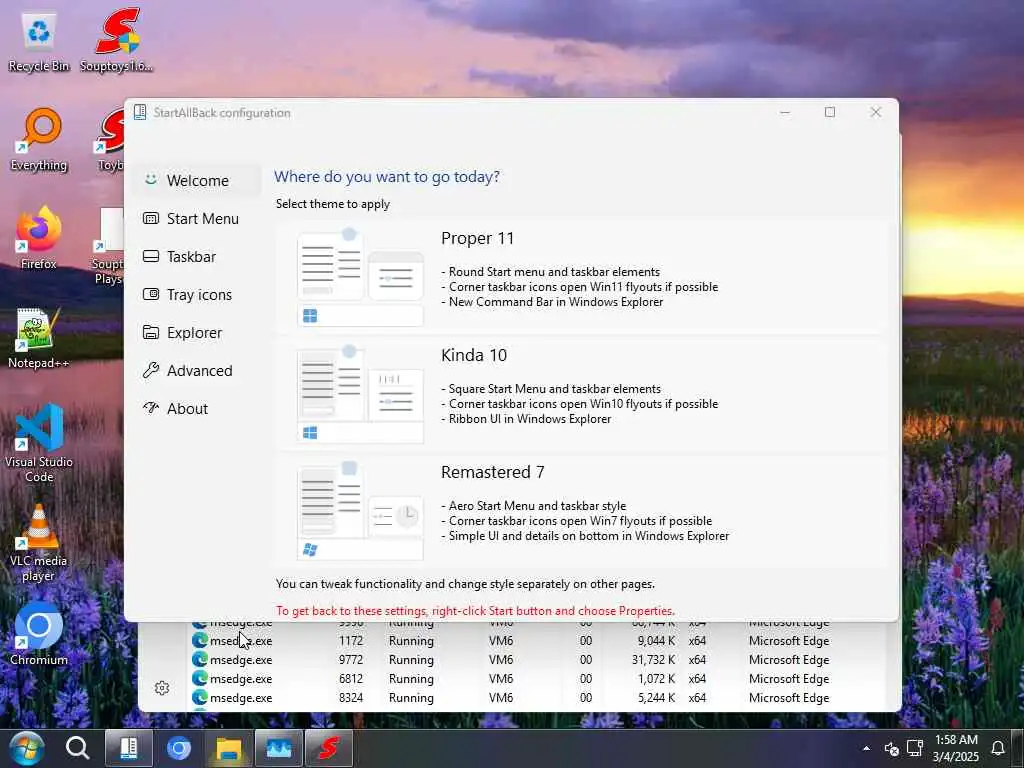Apply the Kinda 10 theme heading

[473, 355]
